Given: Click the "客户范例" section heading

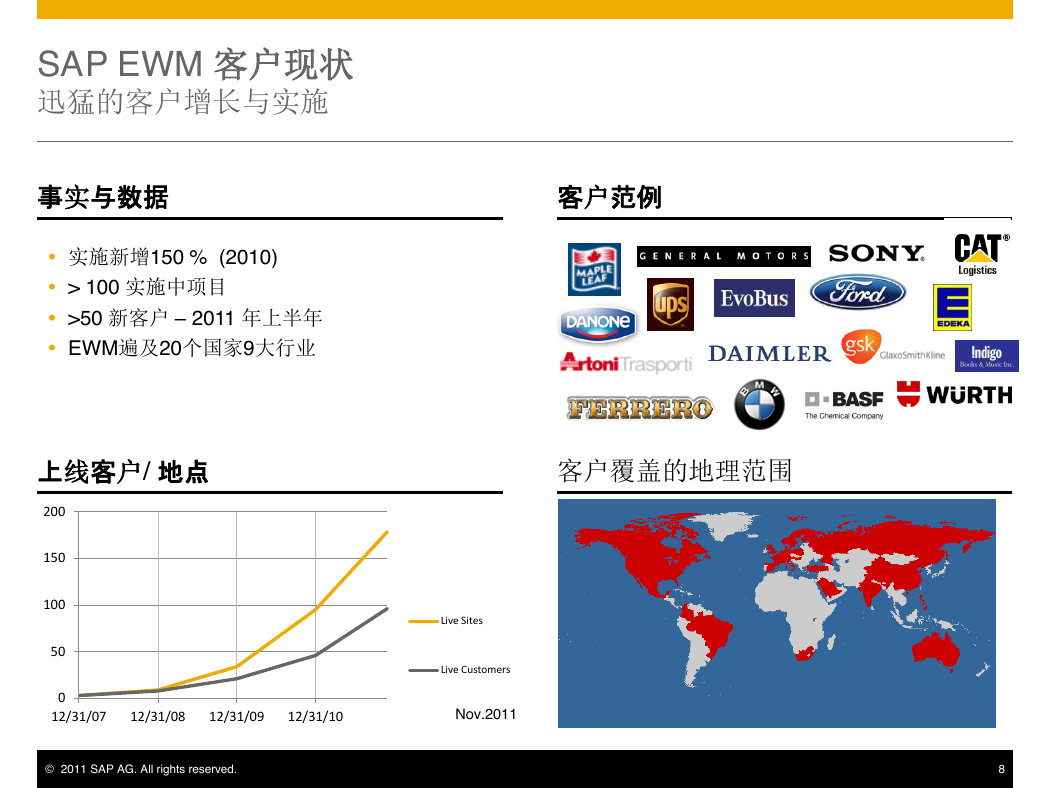Looking at the screenshot, I should (610, 198).
